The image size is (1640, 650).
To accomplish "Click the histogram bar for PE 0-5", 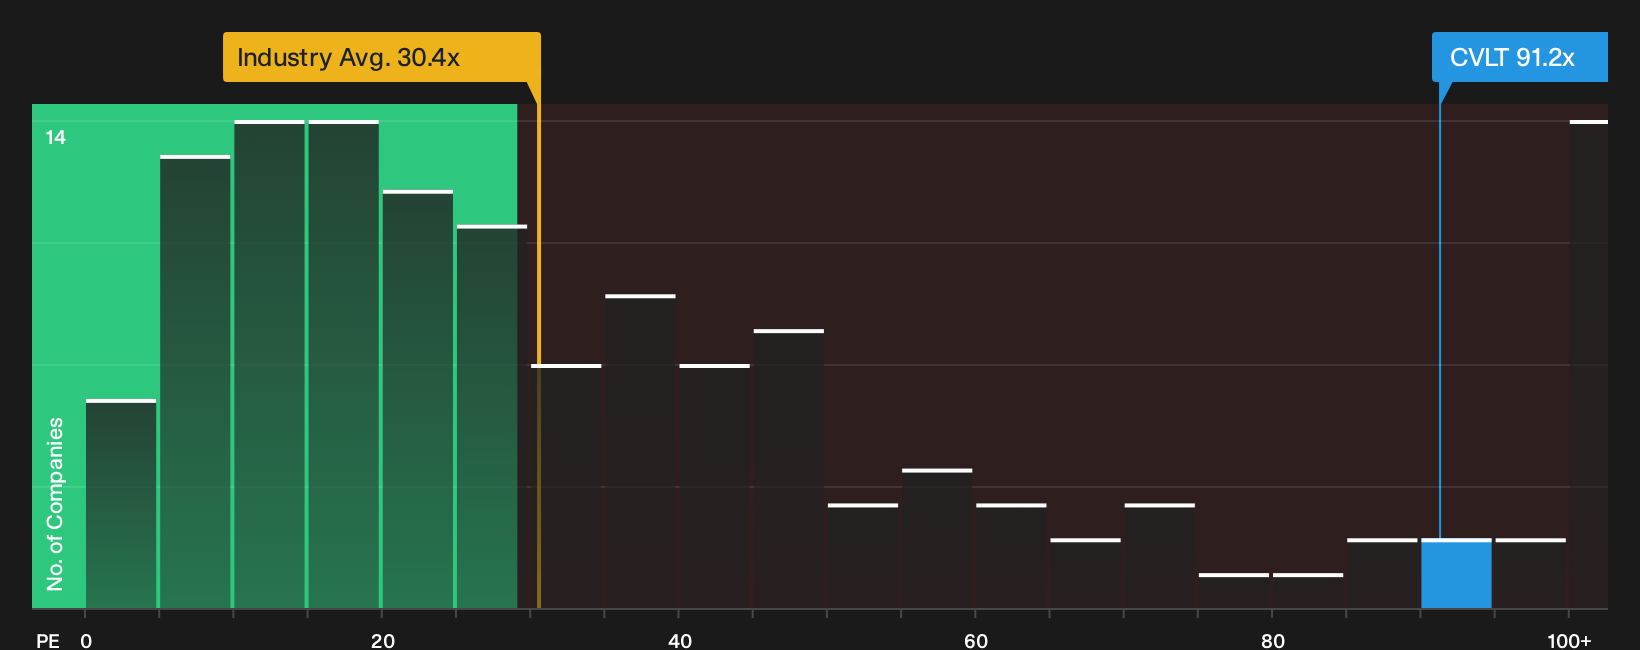I will pyautogui.click(x=121, y=504).
